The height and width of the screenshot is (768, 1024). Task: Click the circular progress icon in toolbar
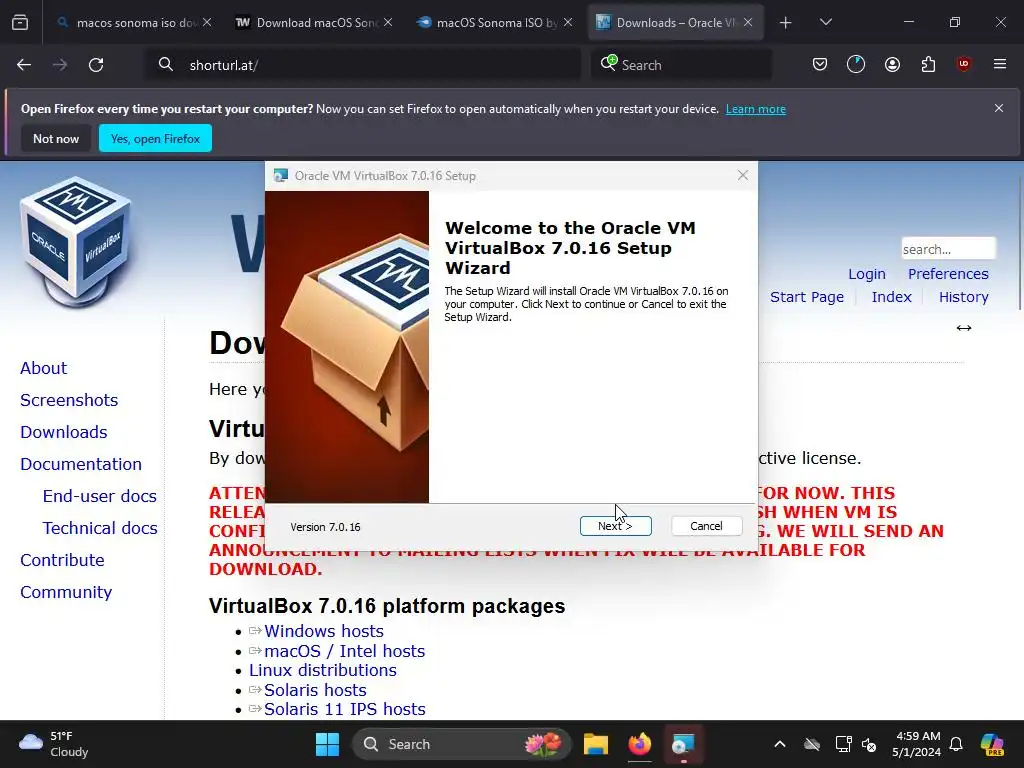(x=856, y=65)
